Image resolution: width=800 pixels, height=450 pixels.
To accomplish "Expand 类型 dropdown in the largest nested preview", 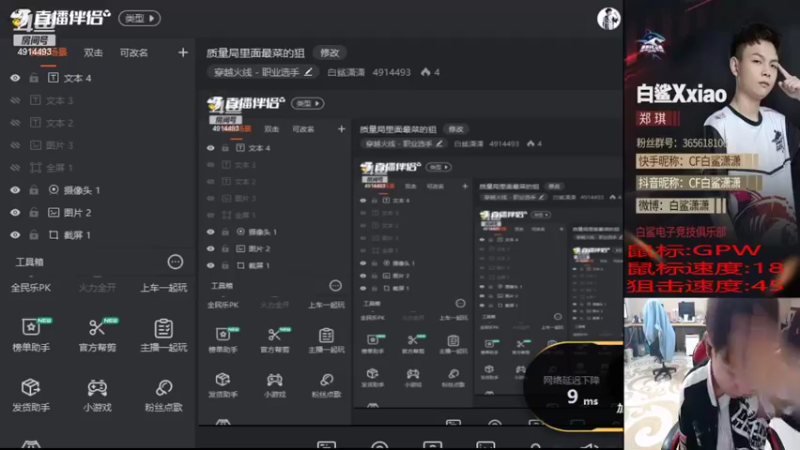I will [x=307, y=103].
